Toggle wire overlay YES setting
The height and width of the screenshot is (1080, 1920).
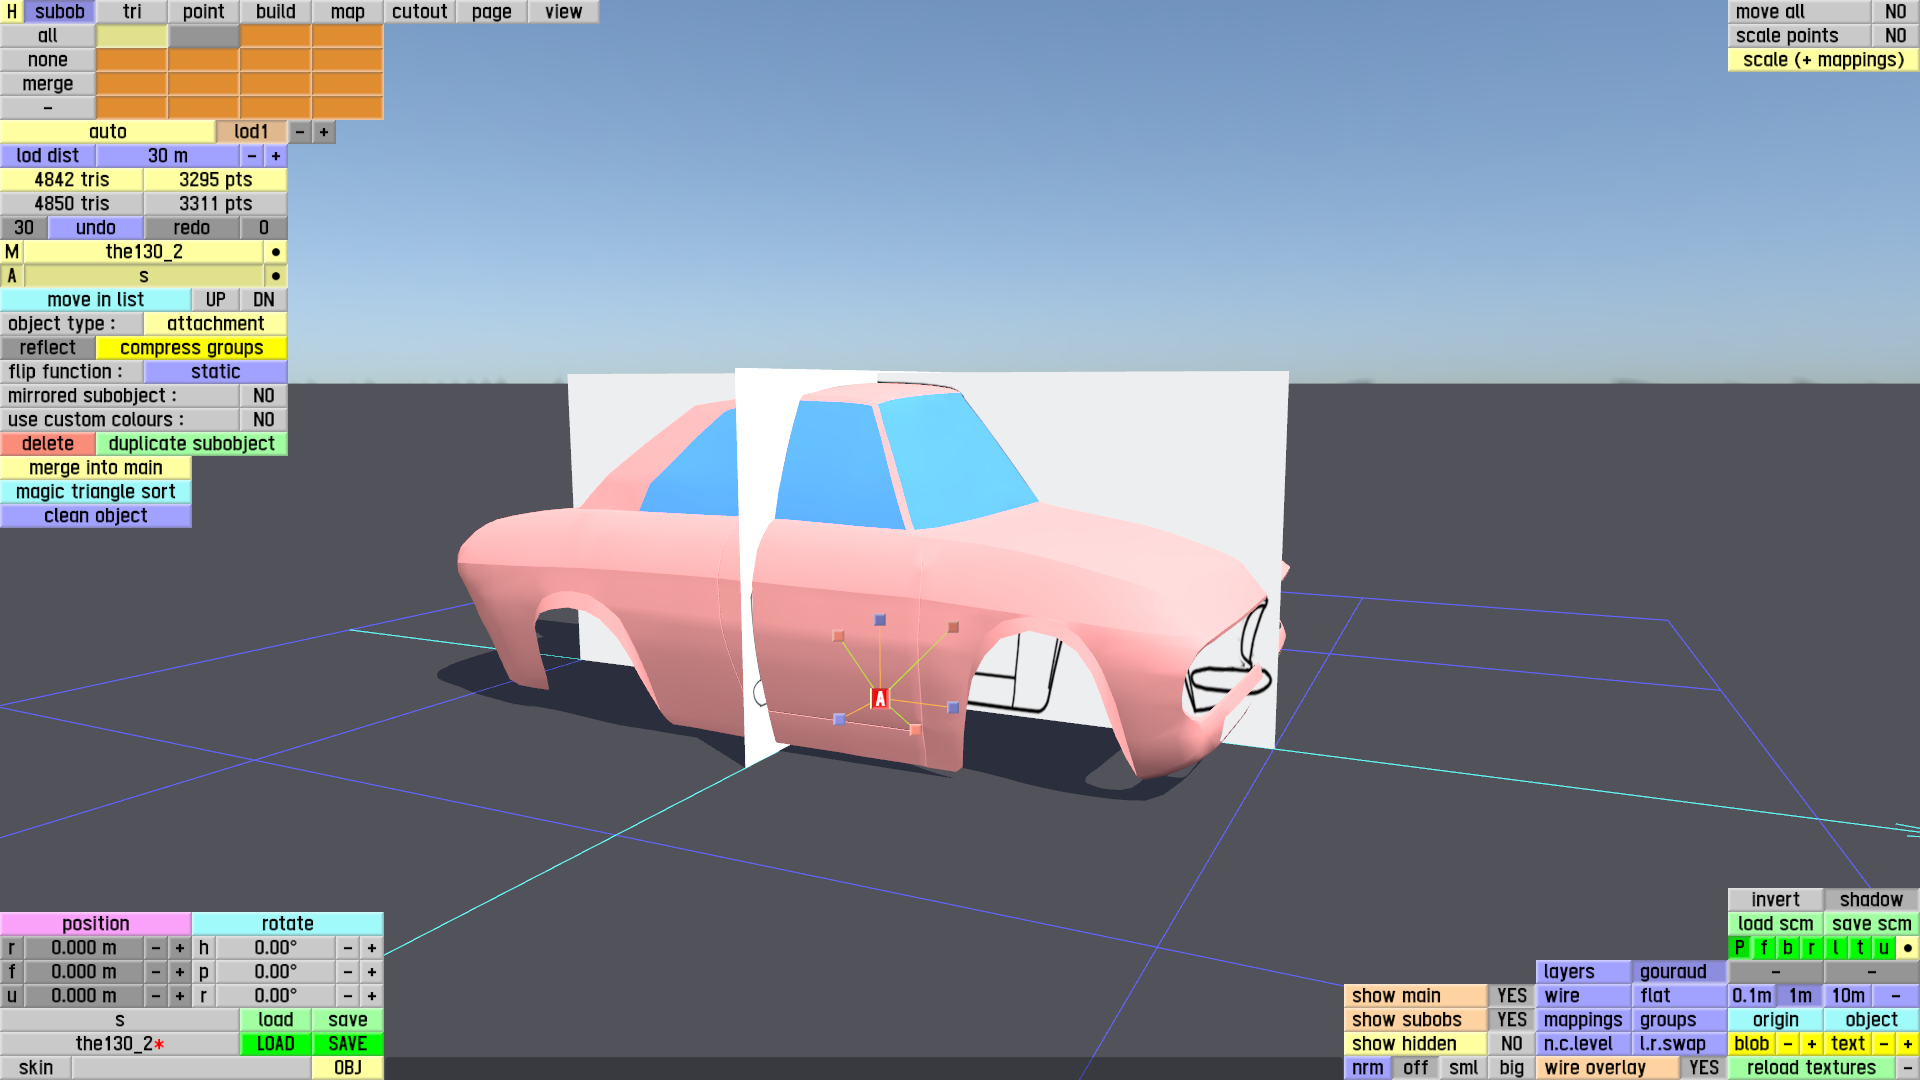(1703, 1068)
